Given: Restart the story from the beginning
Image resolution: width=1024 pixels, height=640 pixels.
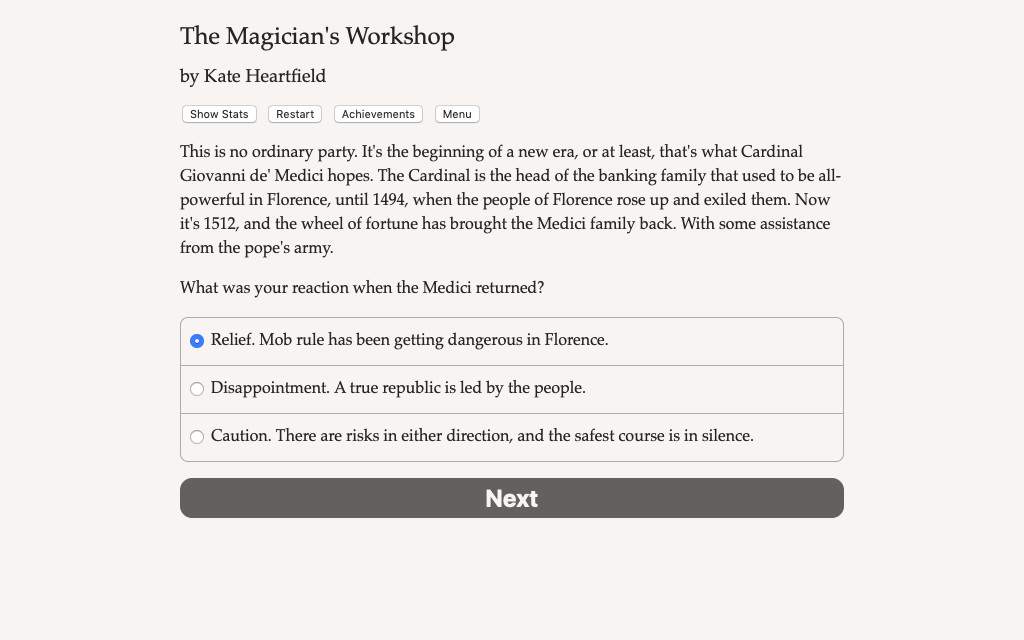Looking at the screenshot, I should (x=294, y=114).
